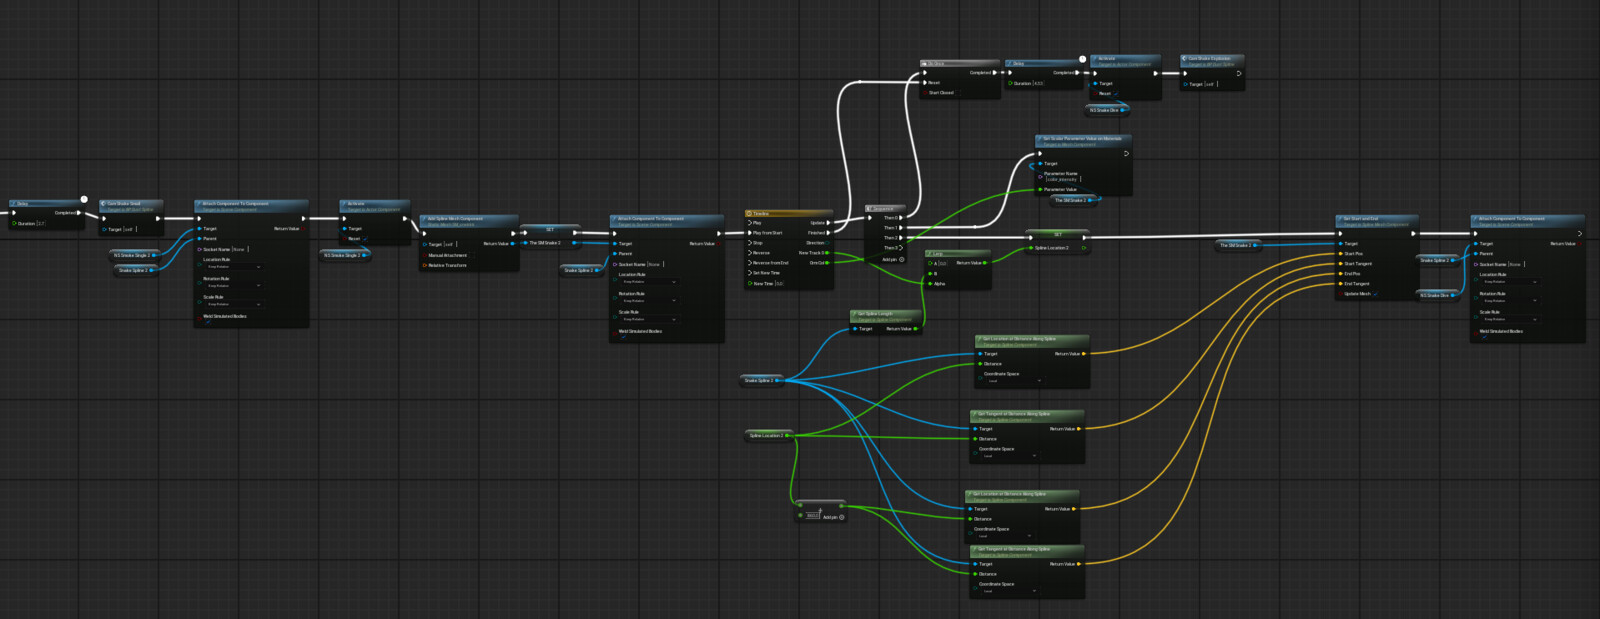This screenshot has width=1600, height=619.
Task: Click the Timeline Direction output pin
Action: 827,243
